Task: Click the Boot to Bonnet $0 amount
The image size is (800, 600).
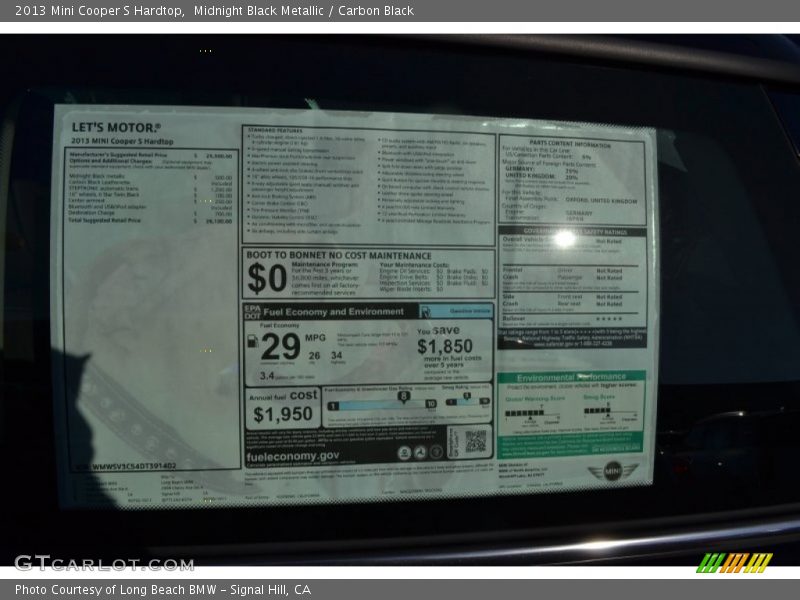Action: 266,278
